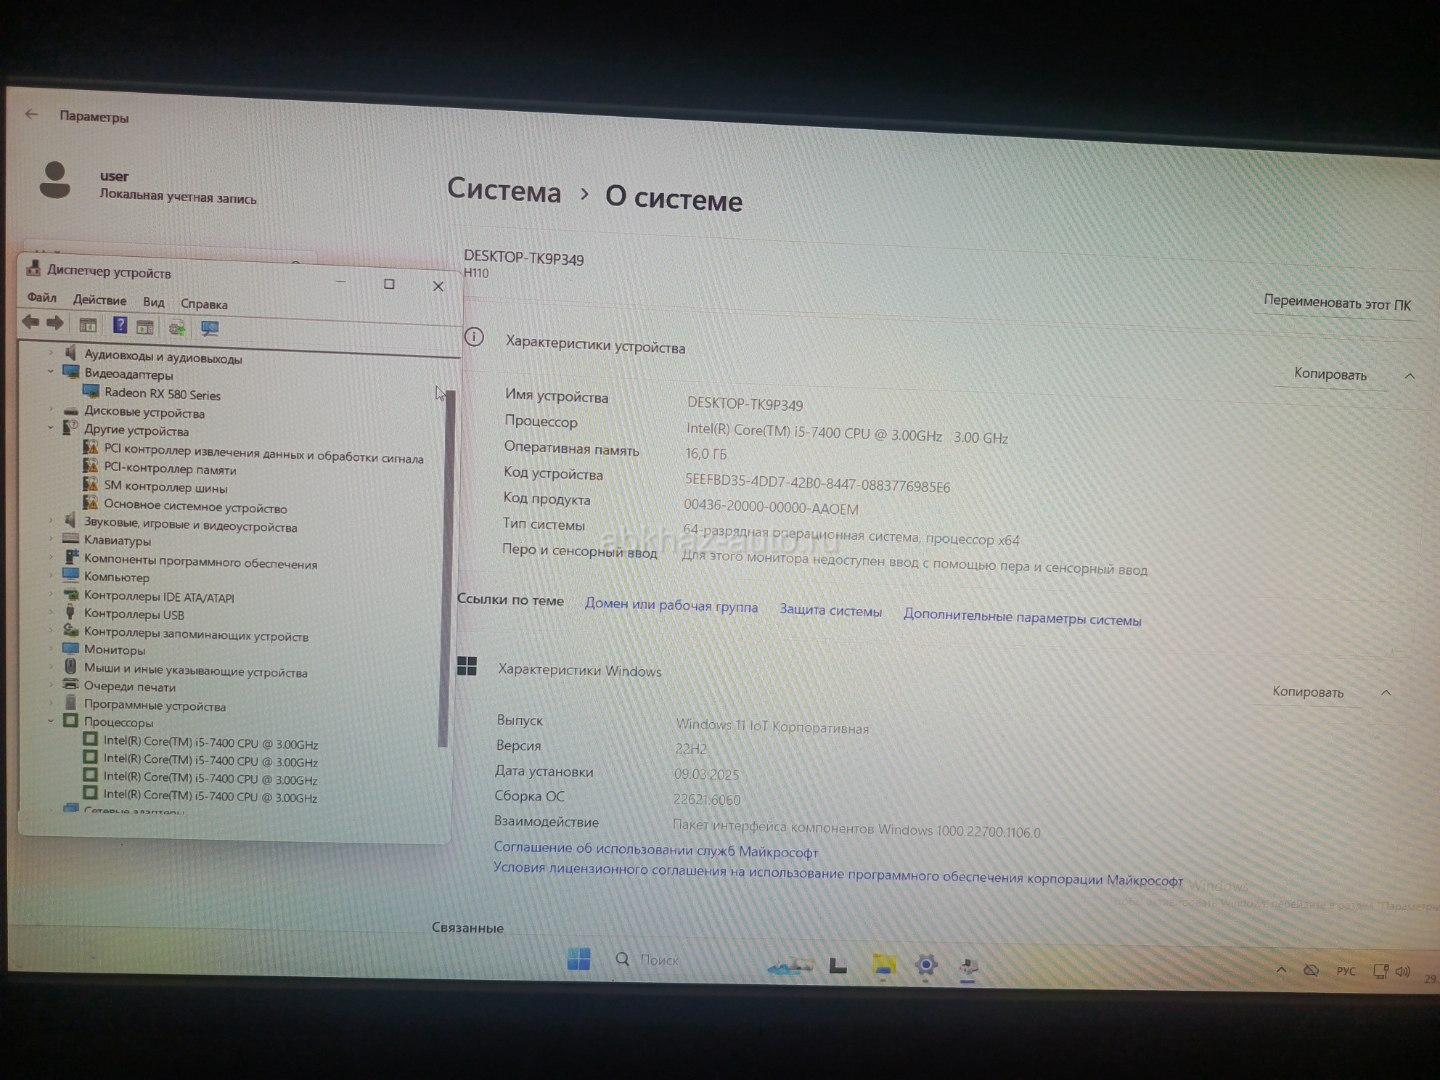This screenshot has width=1440, height=1080.
Task: Click the Forward arrow in Device Manager toolbar
Action: 55,323
